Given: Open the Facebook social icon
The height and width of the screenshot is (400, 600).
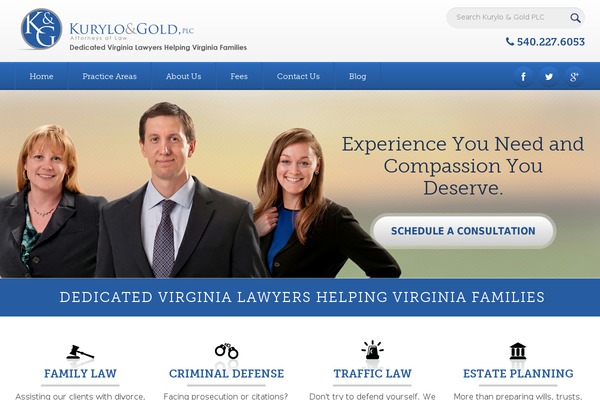Looking at the screenshot, I should tap(523, 77).
